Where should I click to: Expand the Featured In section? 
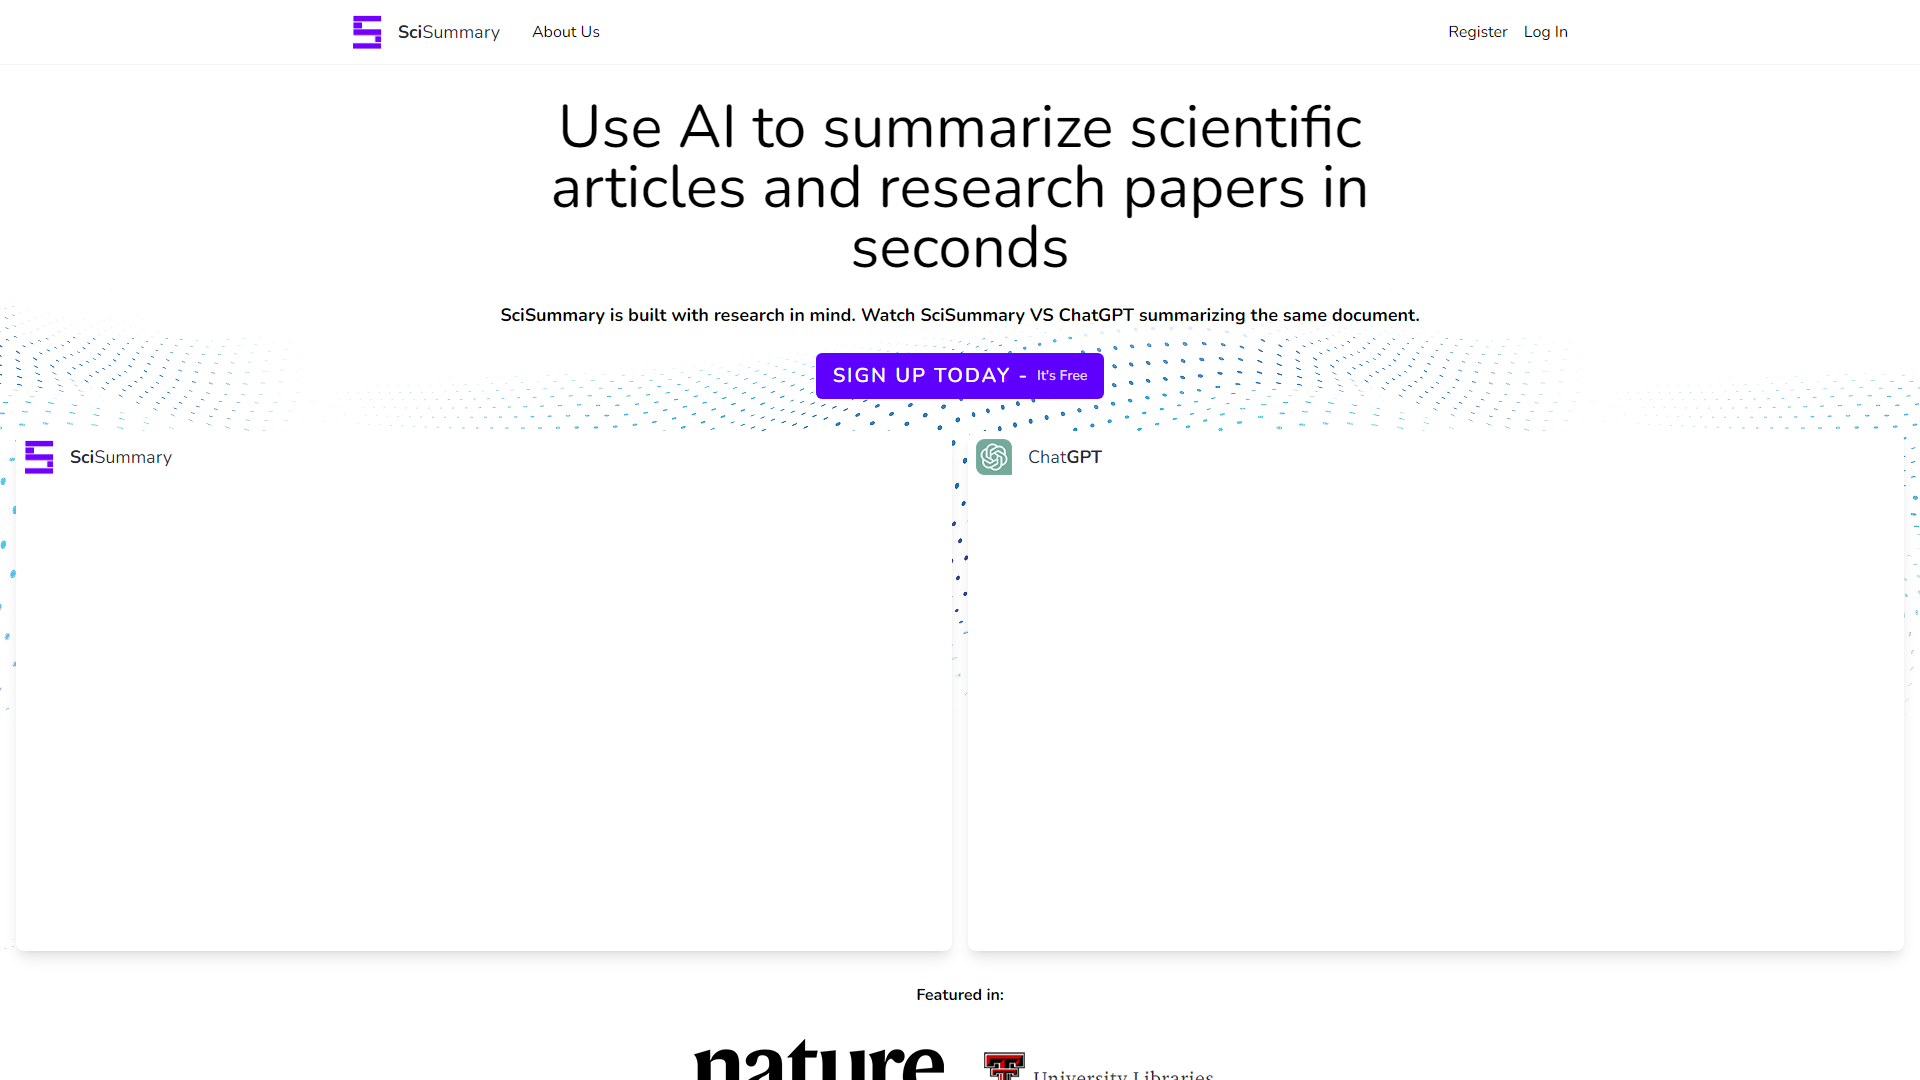click(960, 994)
